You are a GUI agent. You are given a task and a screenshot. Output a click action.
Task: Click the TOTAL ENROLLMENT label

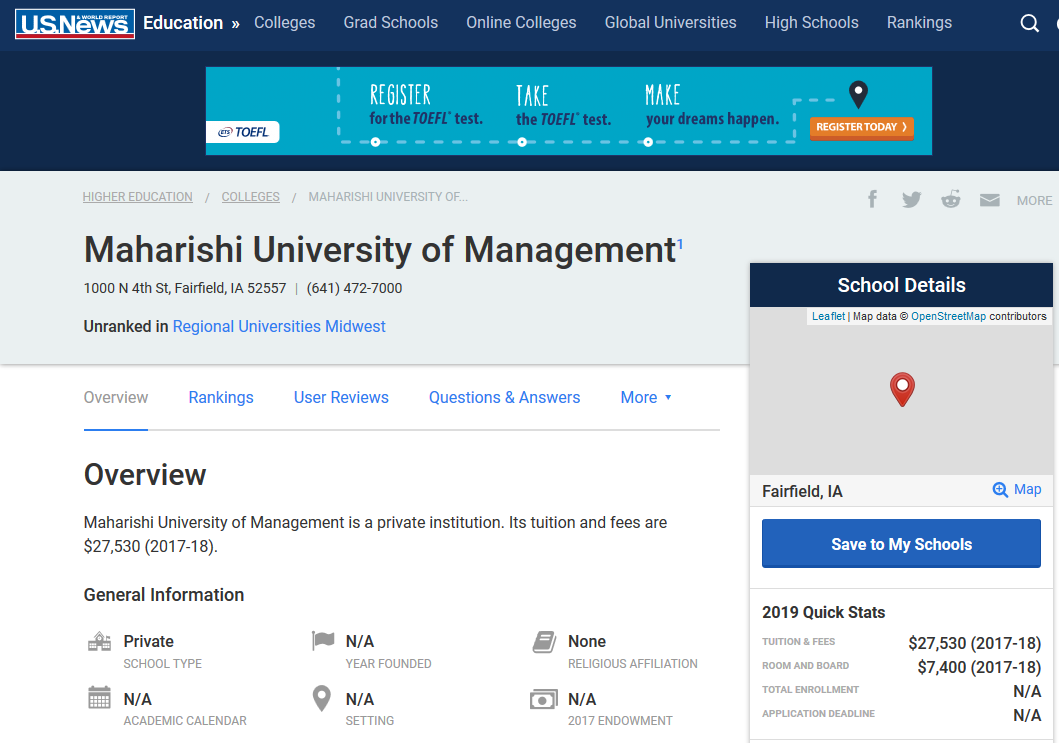click(810, 690)
